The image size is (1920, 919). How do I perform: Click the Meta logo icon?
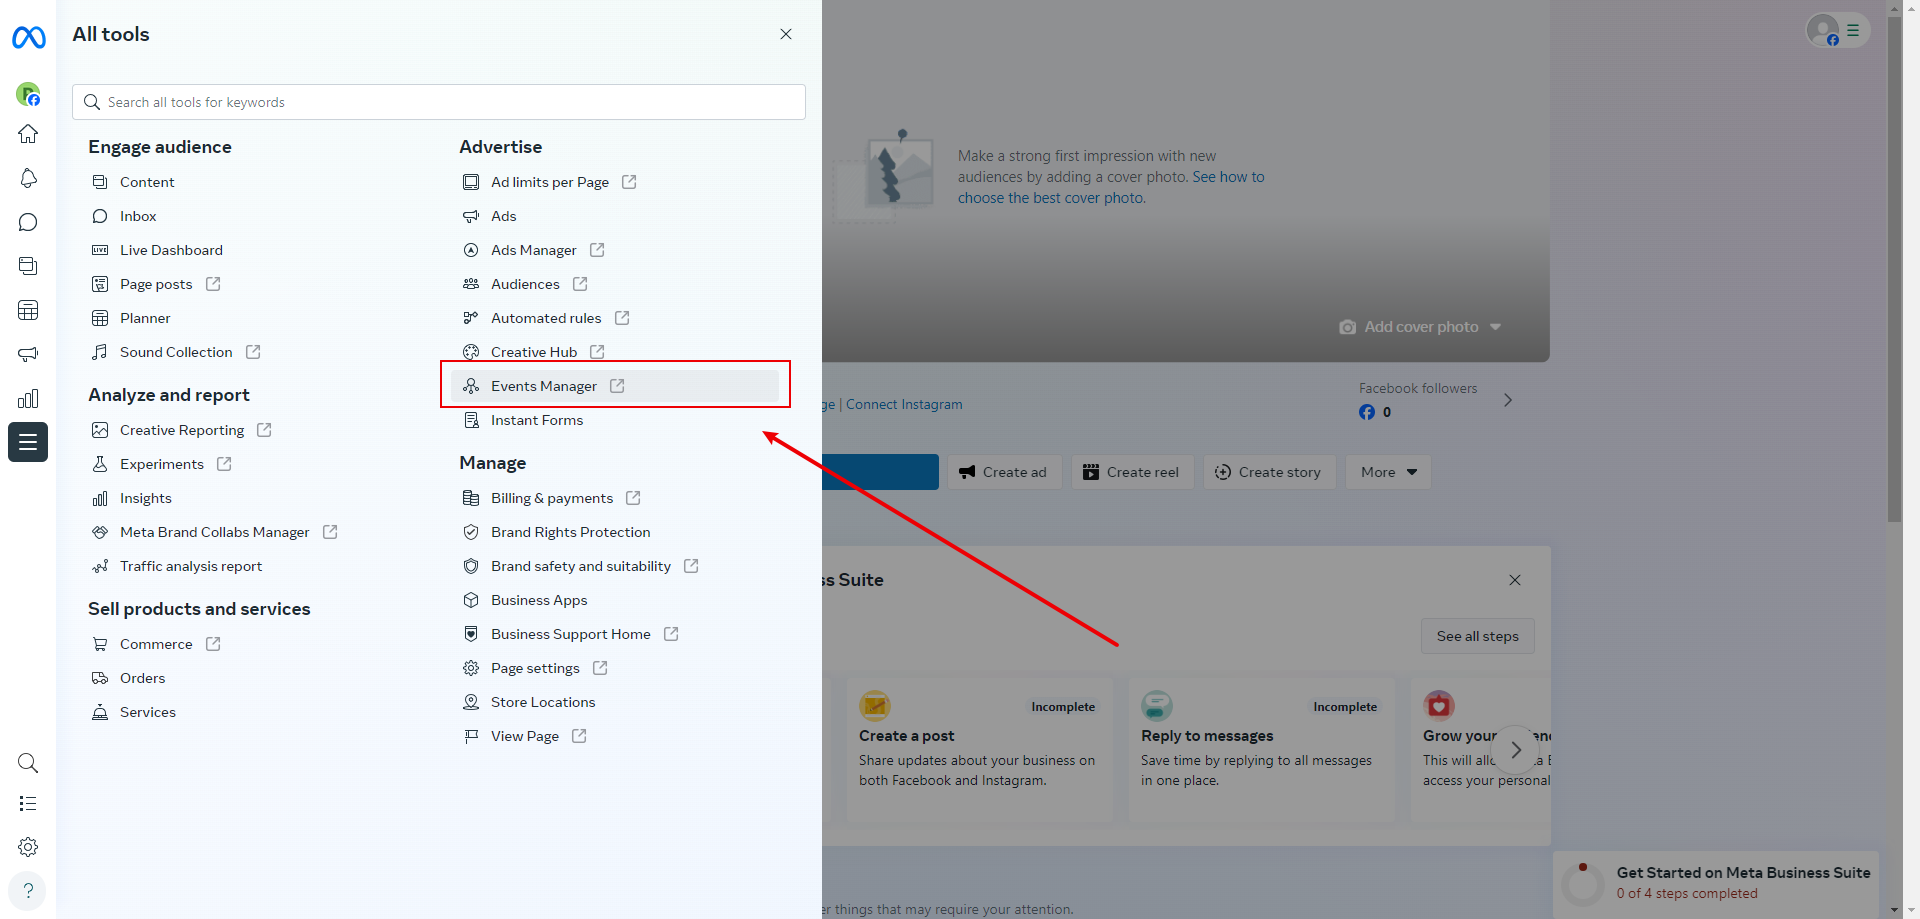pyautogui.click(x=28, y=38)
